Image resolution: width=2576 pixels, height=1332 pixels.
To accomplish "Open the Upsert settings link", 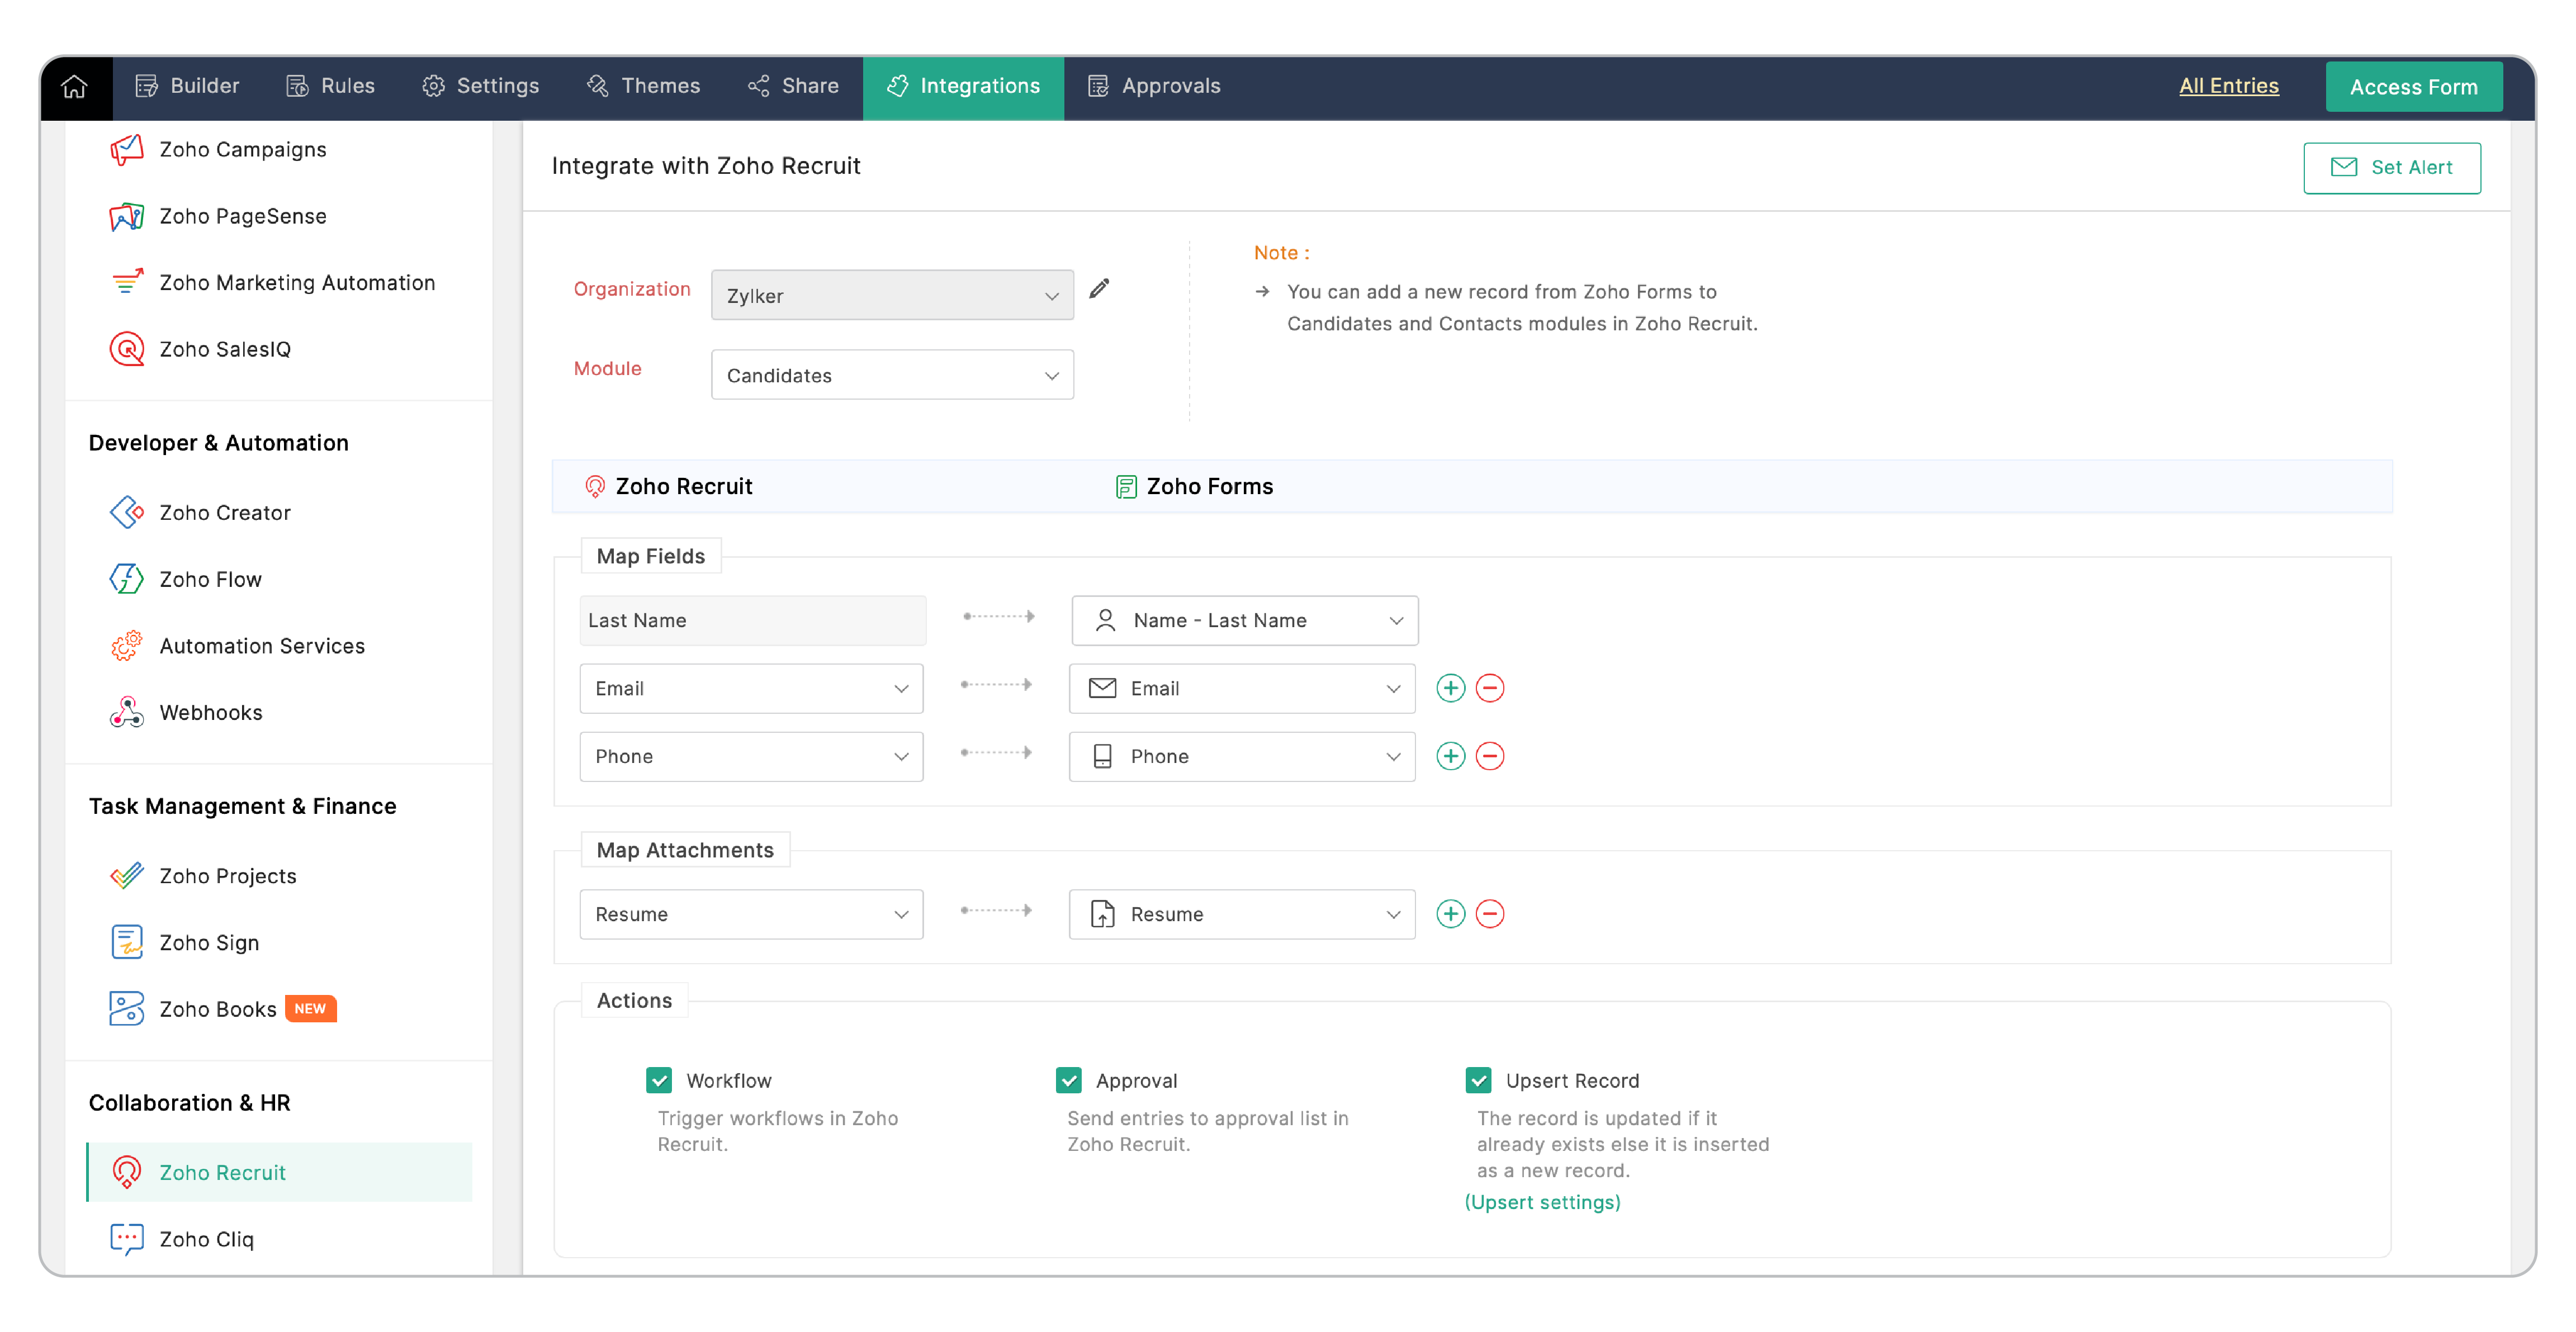I will coord(1542,1202).
